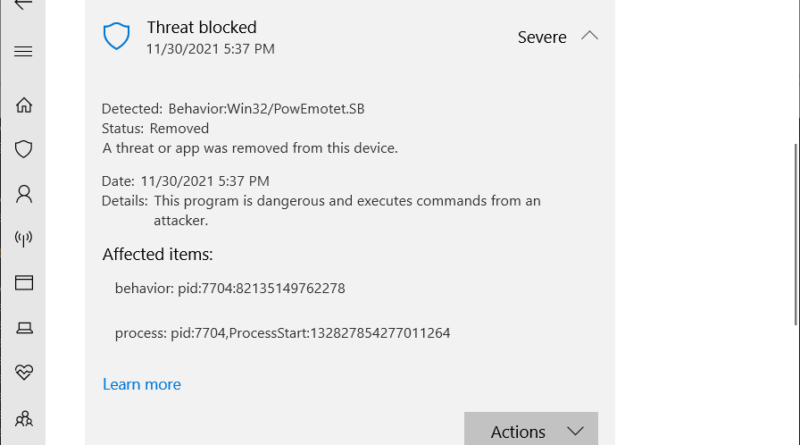Go back with the arrow icon
The height and width of the screenshot is (445, 800).
coord(23,4)
